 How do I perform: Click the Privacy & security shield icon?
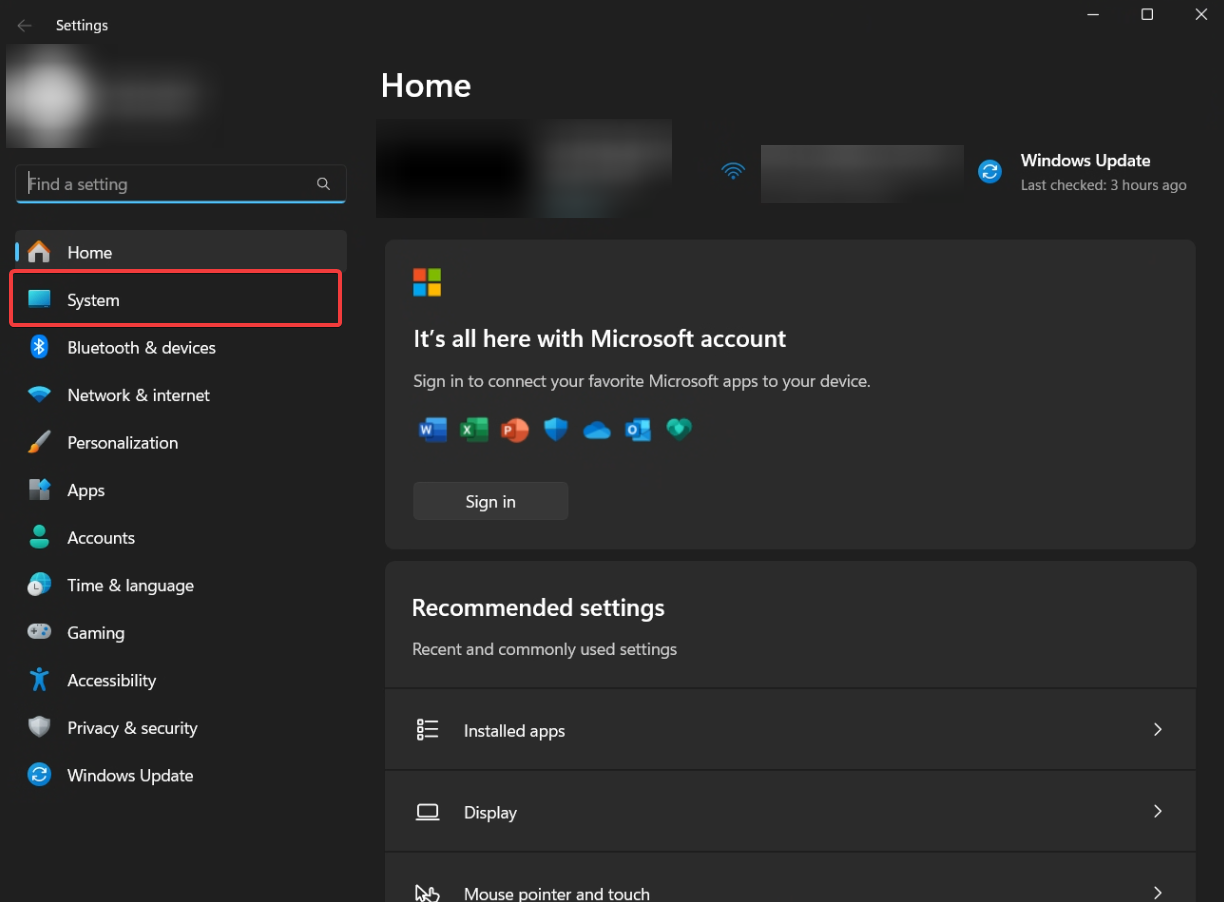click(39, 727)
